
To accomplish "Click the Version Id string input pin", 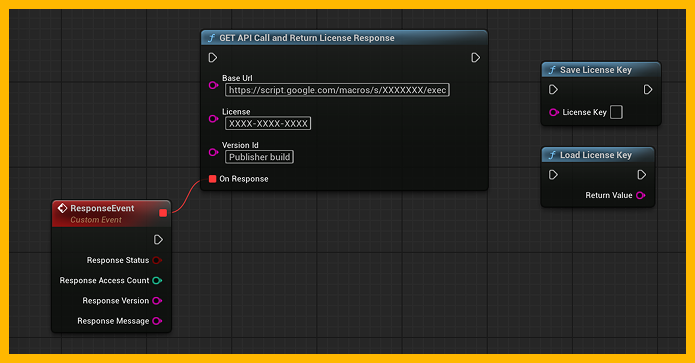I will 213,152.
